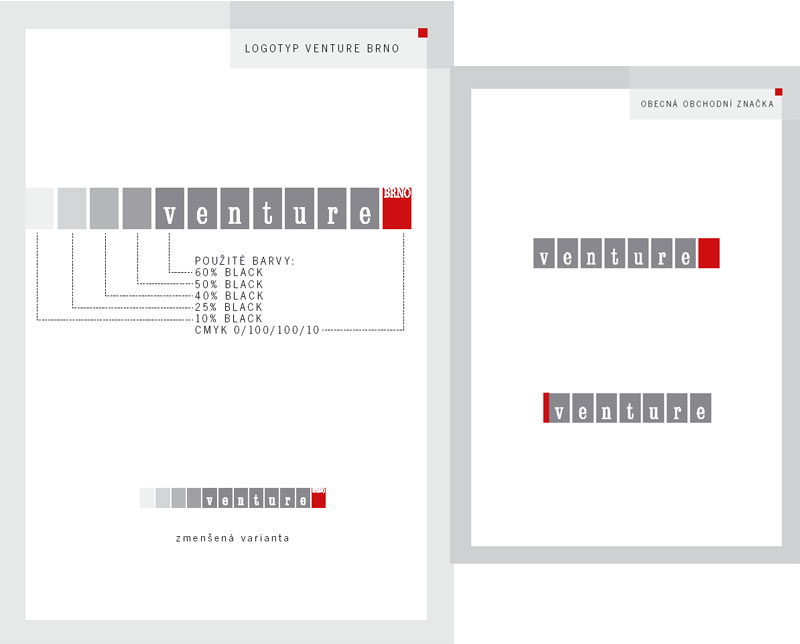Click the "zmenšená varianta" caption
This screenshot has width=800, height=644.
pyautogui.click(x=233, y=538)
